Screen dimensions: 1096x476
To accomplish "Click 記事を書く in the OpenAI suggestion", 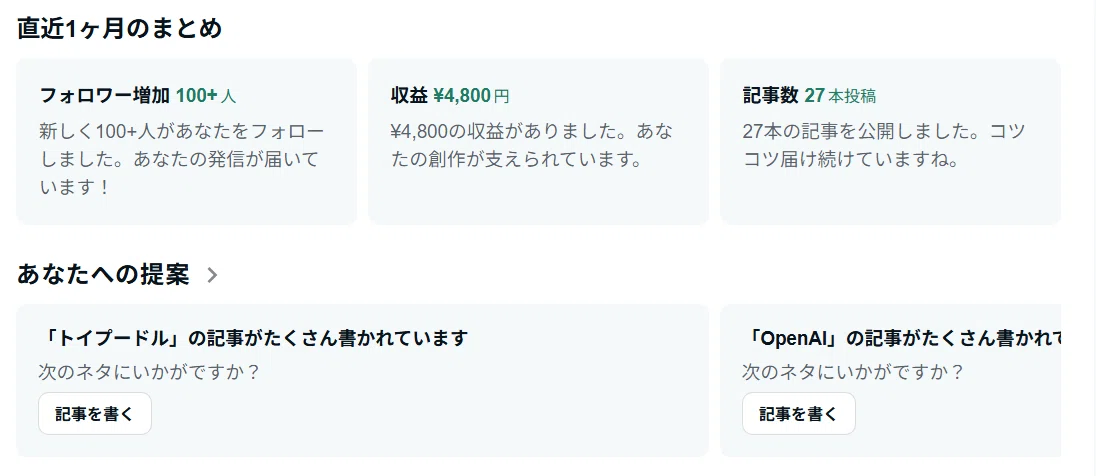I will (799, 414).
